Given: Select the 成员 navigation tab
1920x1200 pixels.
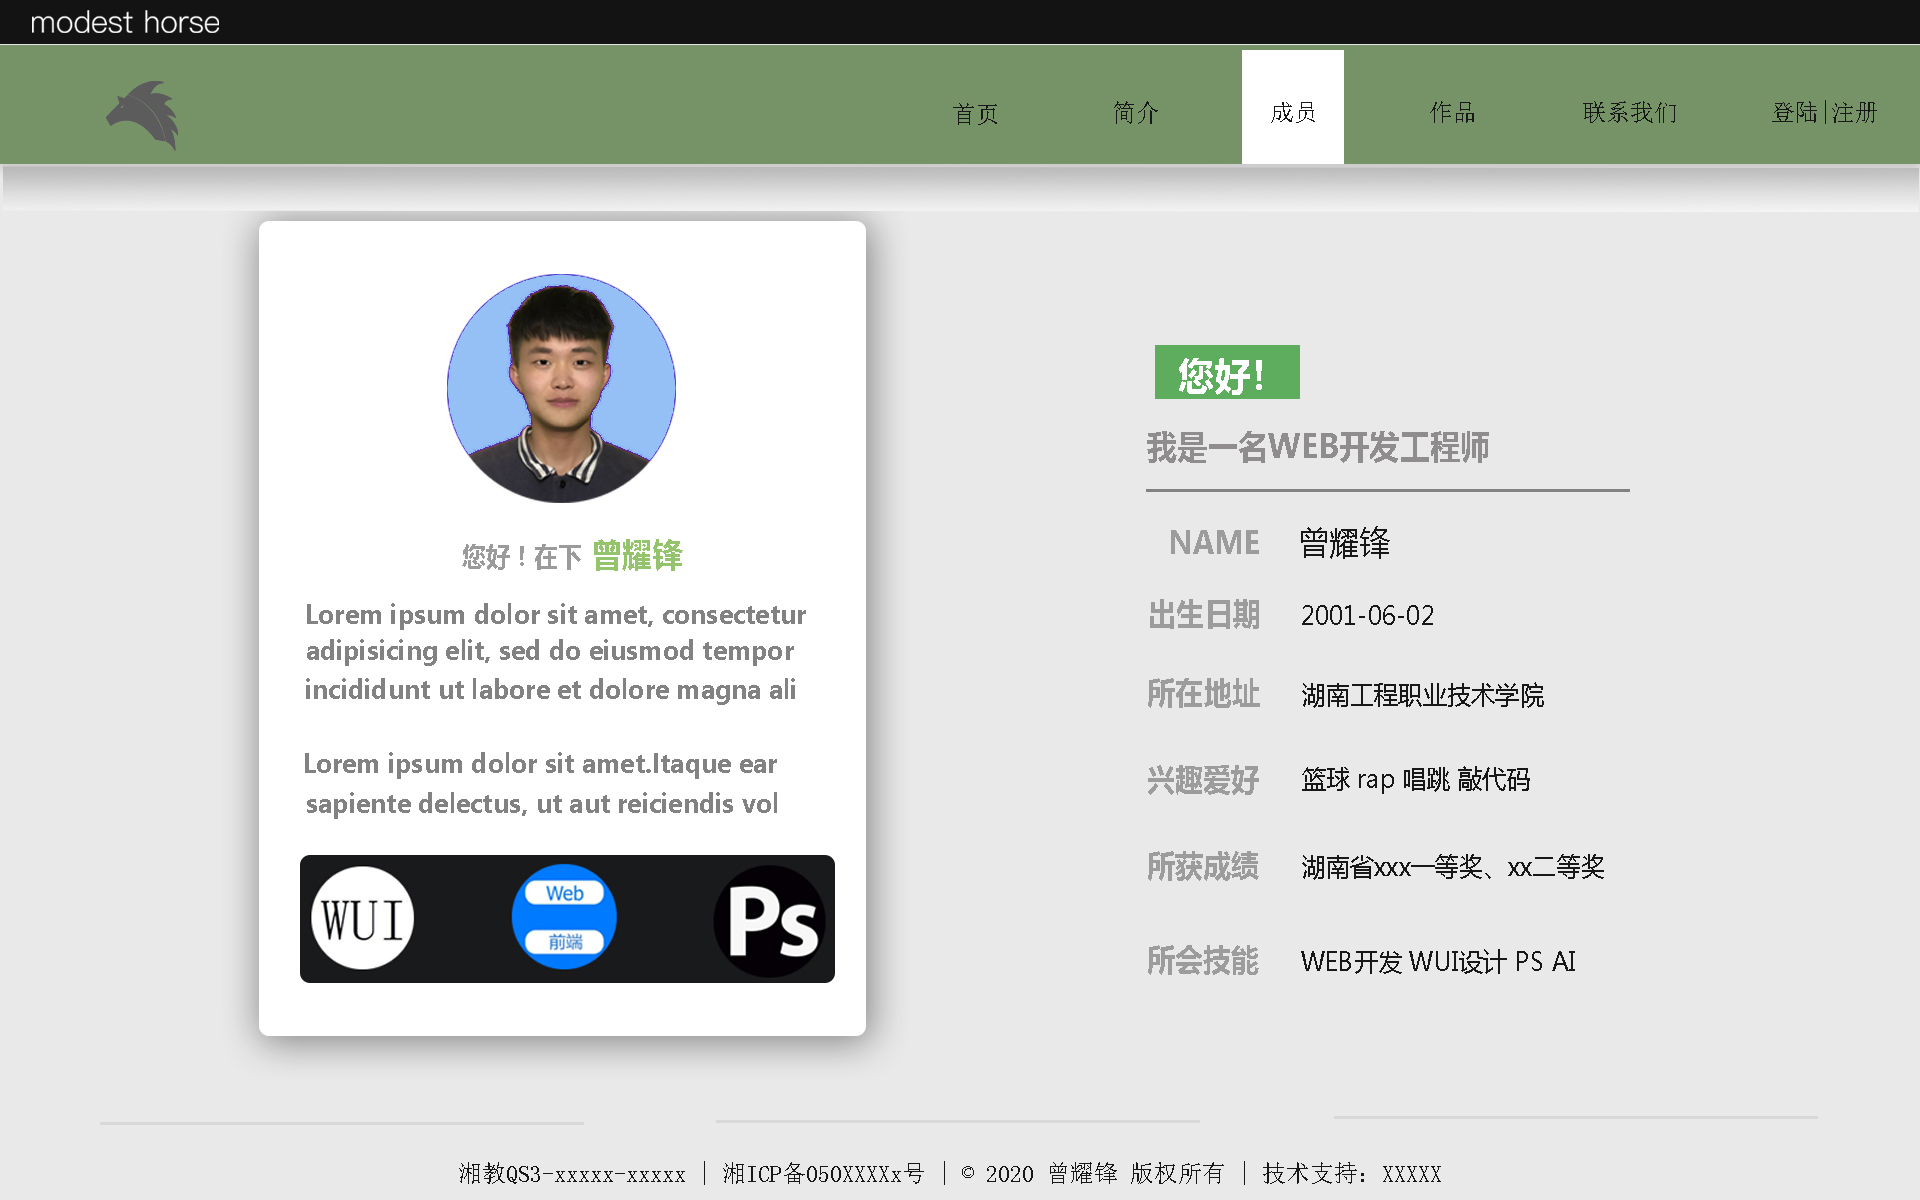Looking at the screenshot, I should (1292, 112).
